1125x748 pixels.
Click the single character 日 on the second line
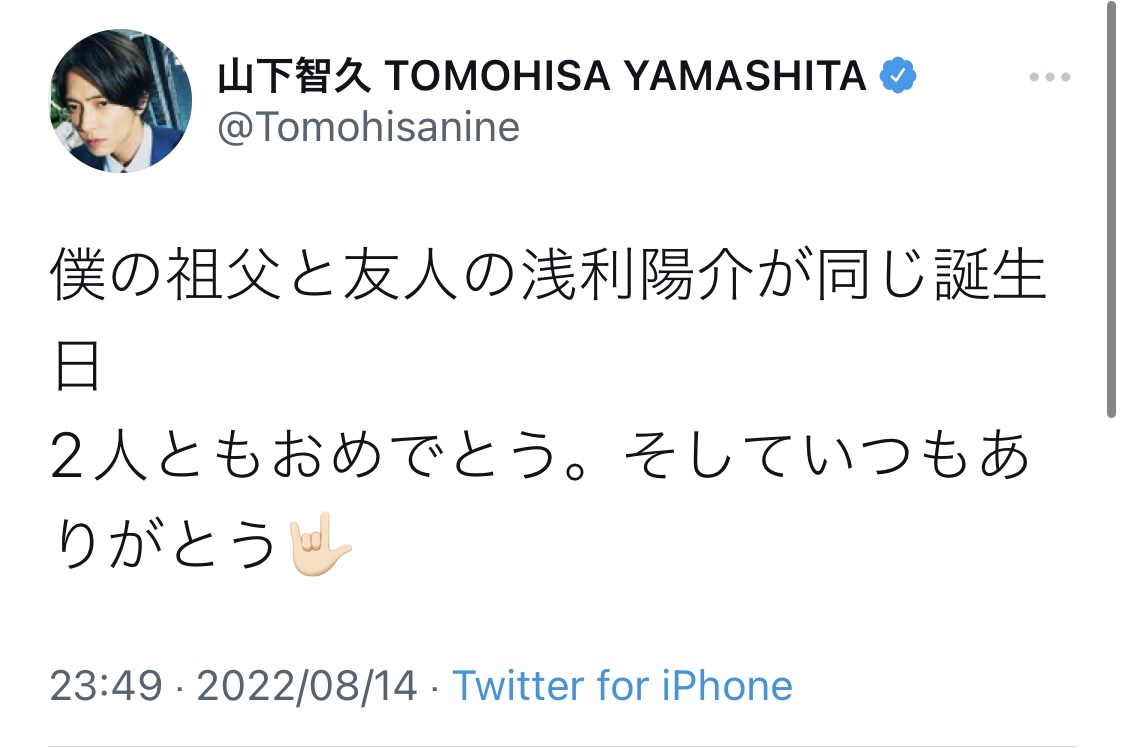76,369
